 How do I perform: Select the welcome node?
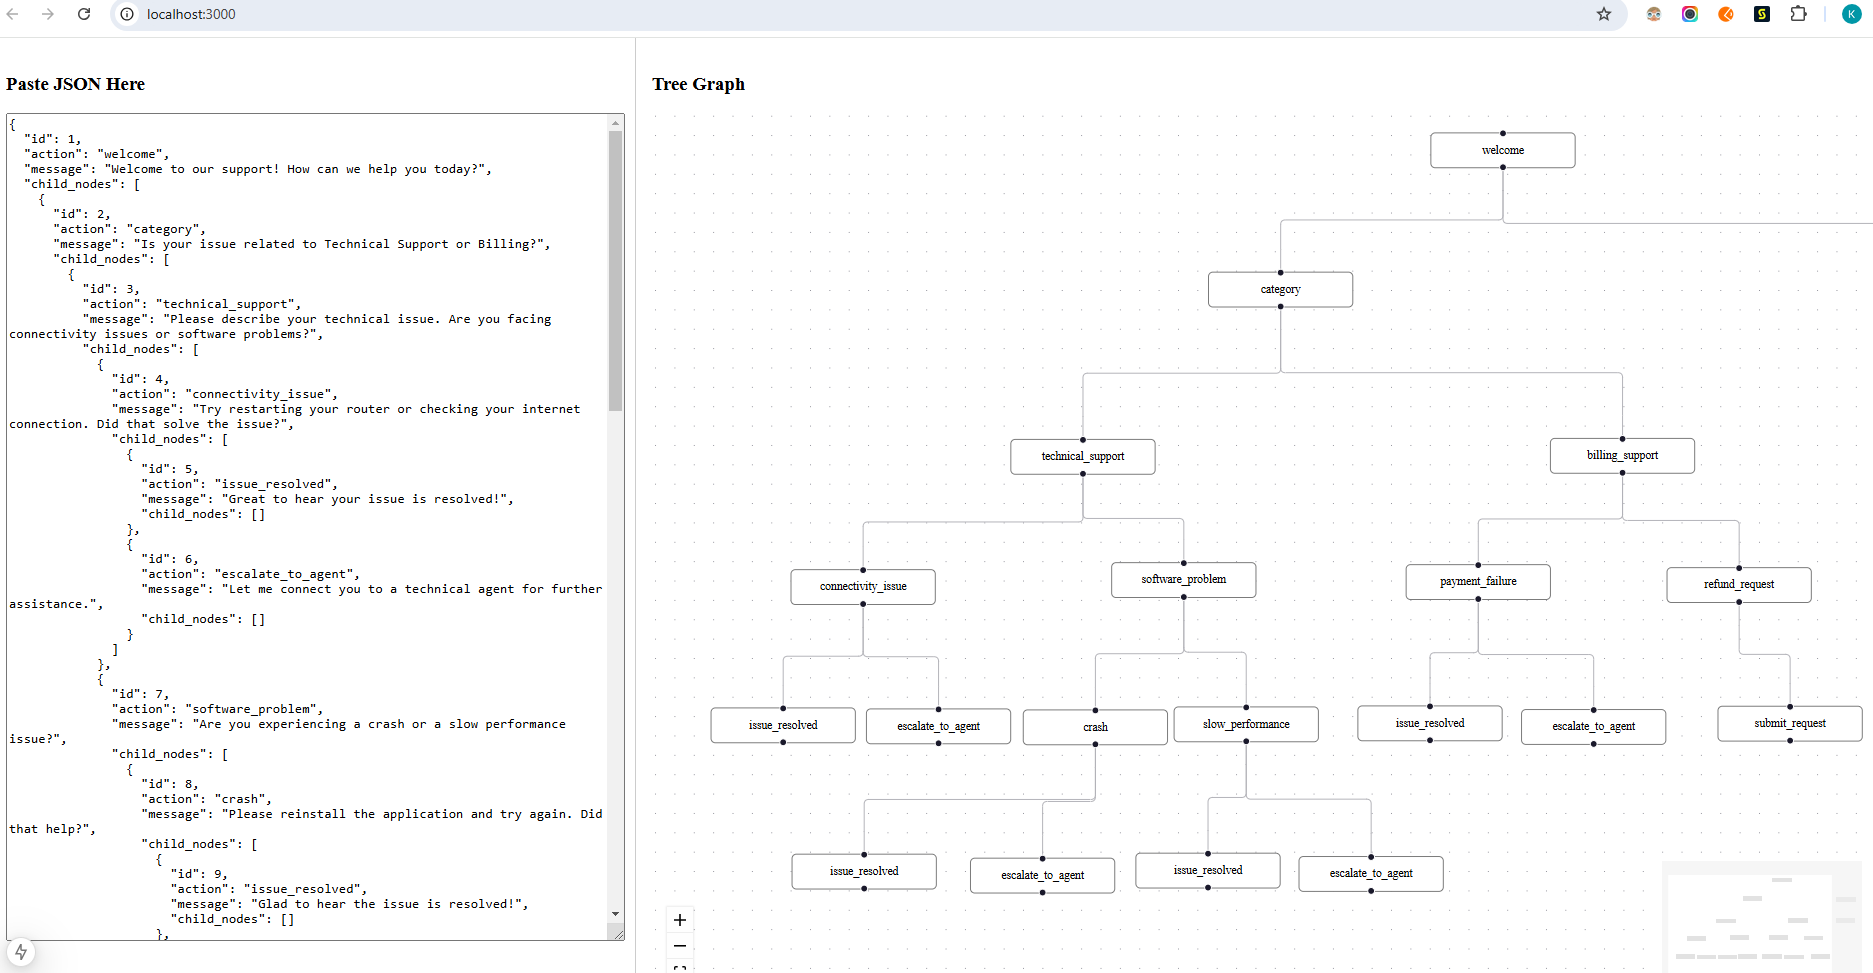pos(1503,150)
